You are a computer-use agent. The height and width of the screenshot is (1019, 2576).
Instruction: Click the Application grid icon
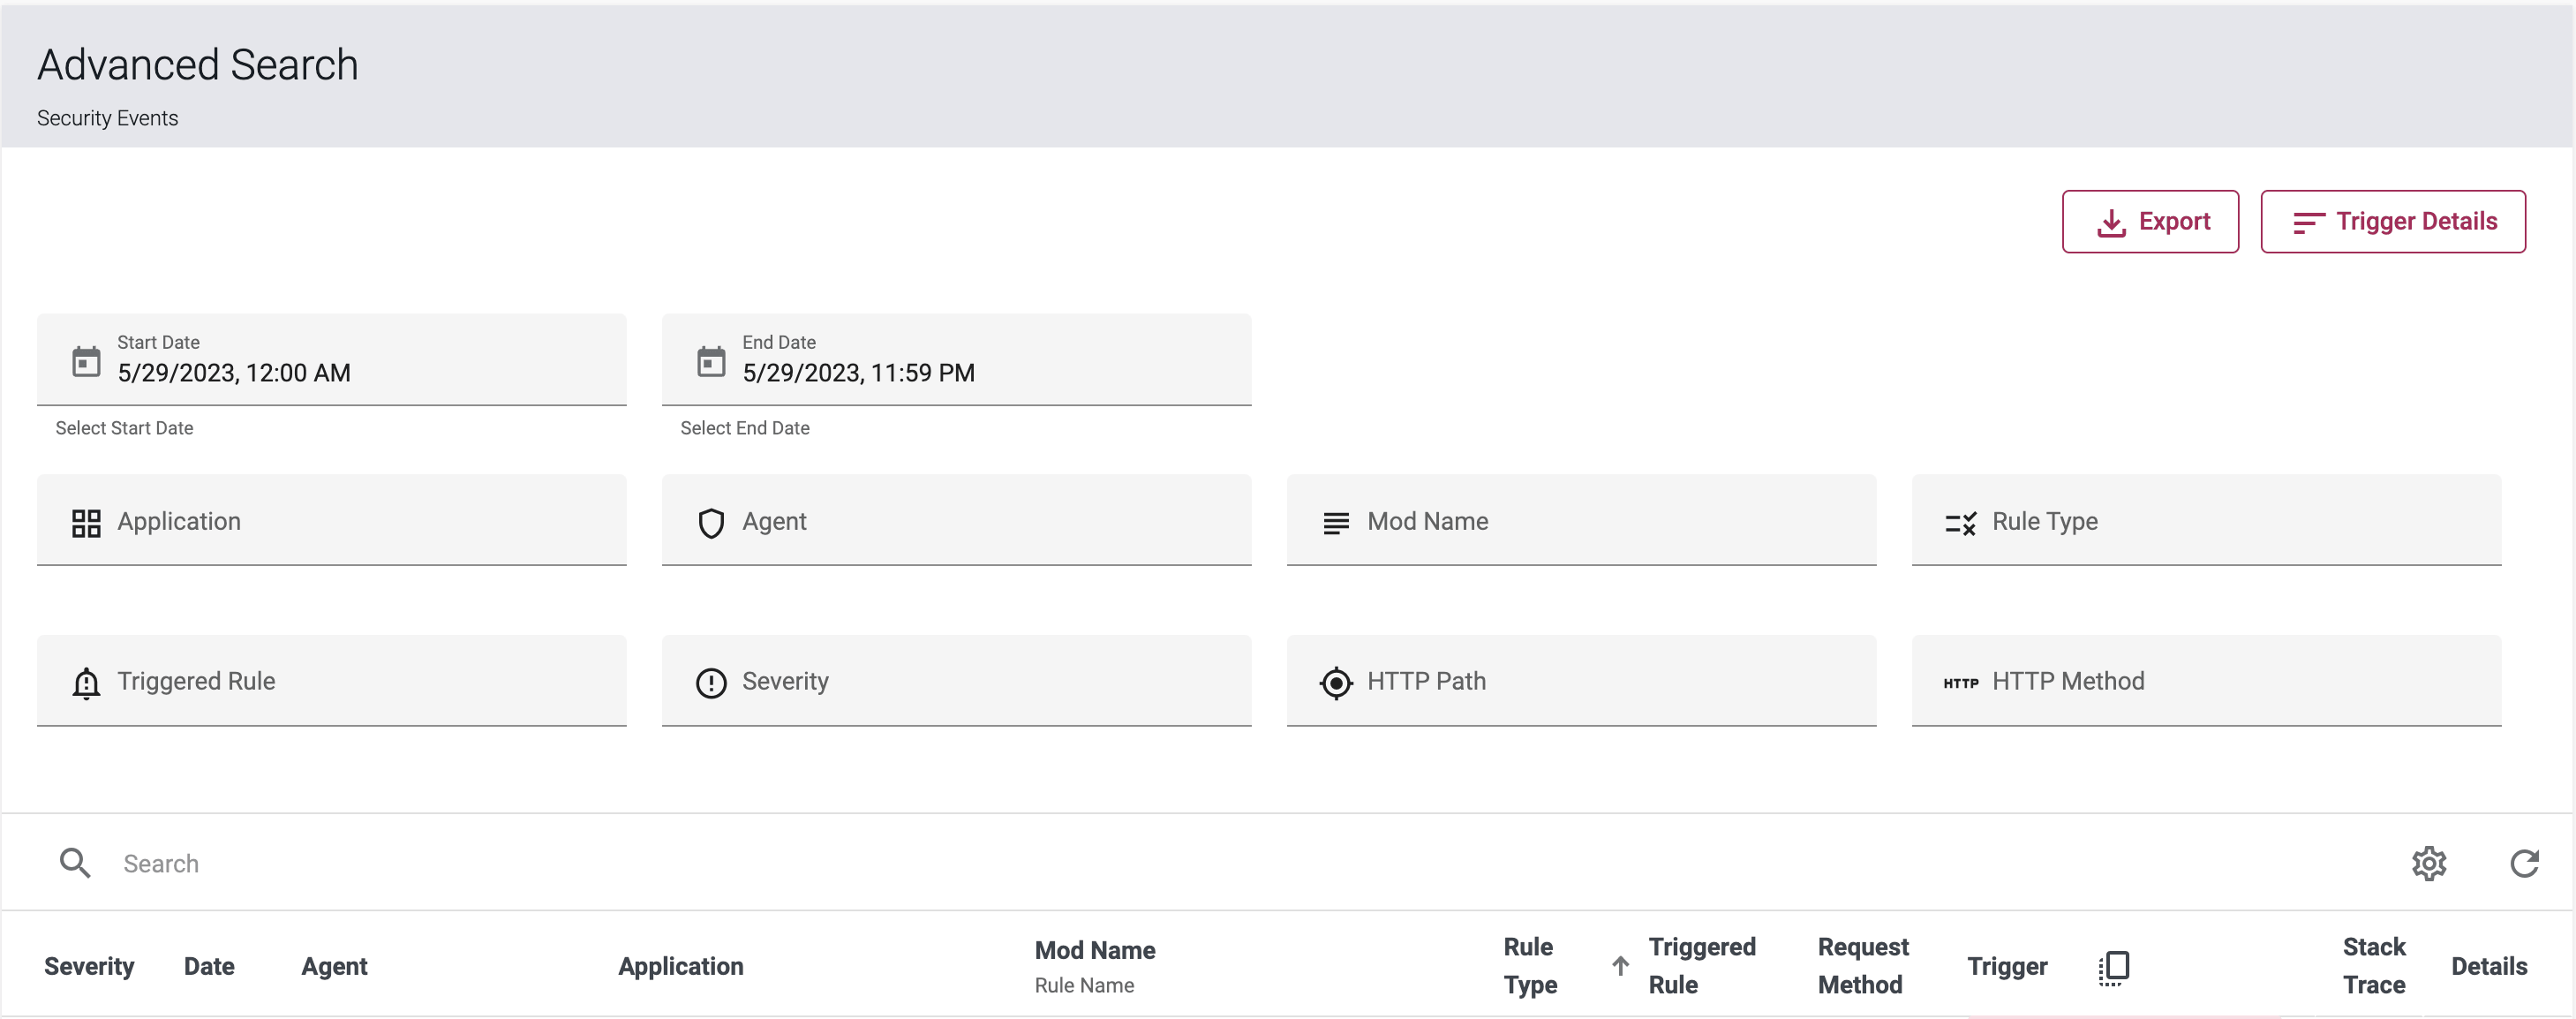(86, 522)
